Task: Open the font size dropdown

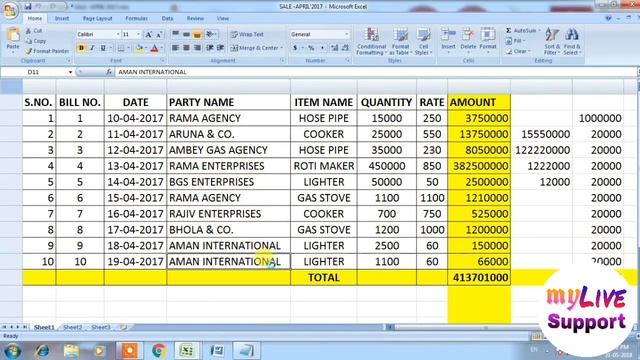Action: pos(139,34)
